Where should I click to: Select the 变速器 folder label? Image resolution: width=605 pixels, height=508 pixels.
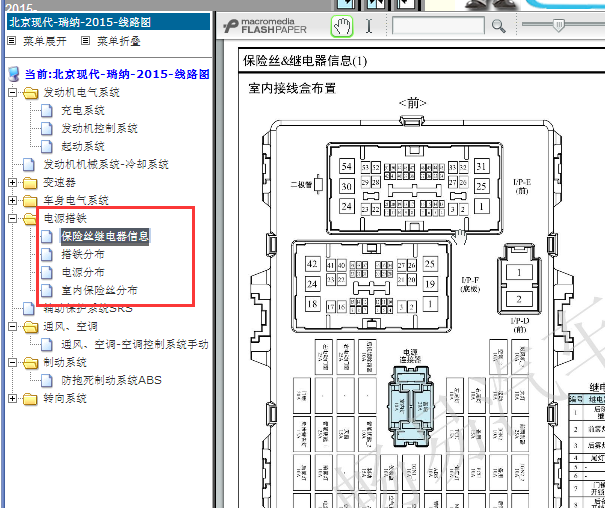pos(59,182)
